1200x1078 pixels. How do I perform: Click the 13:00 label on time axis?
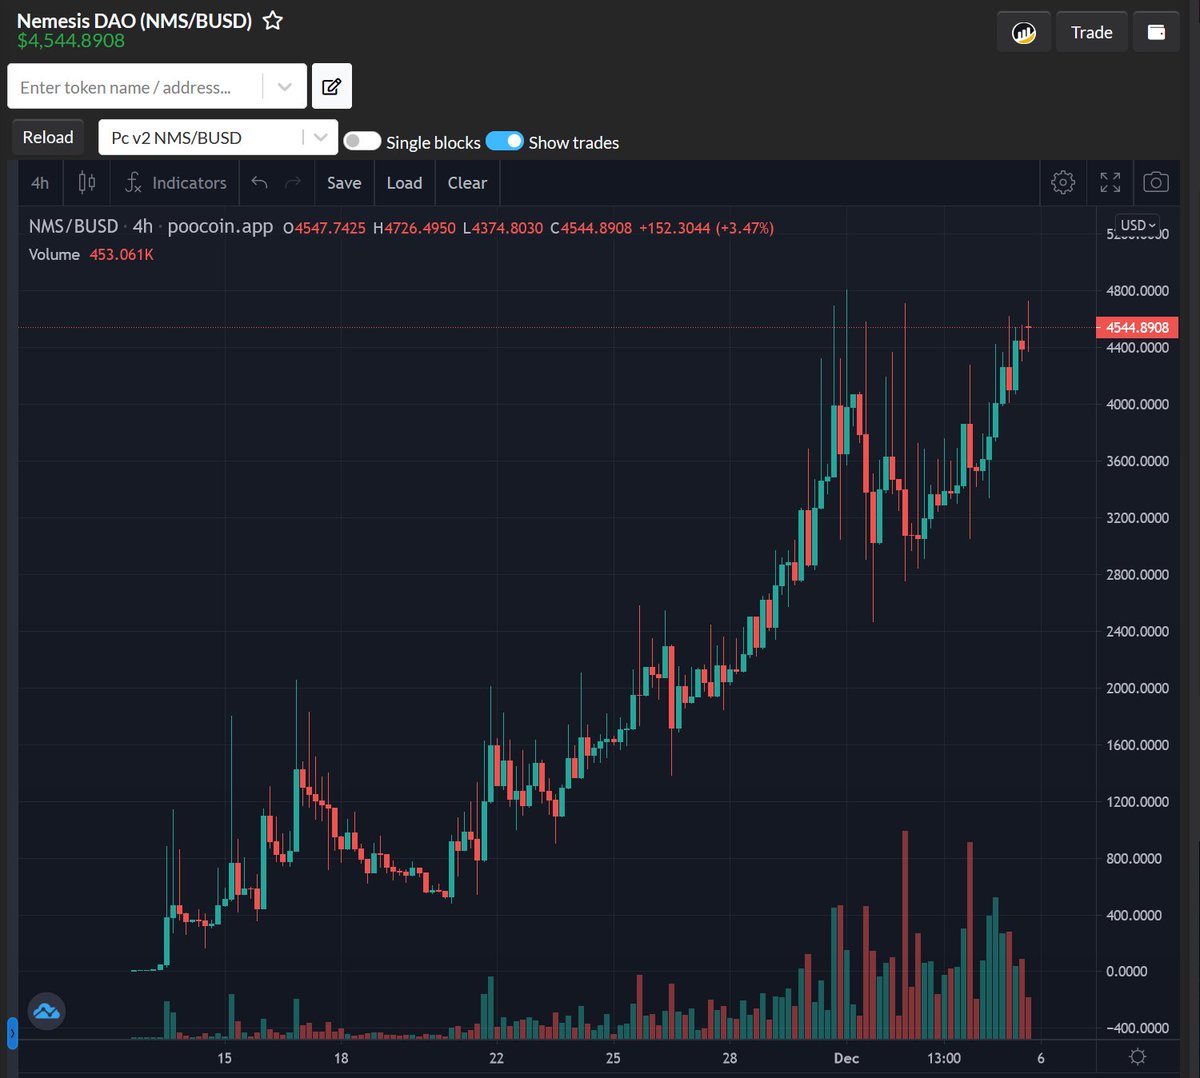coord(944,1058)
